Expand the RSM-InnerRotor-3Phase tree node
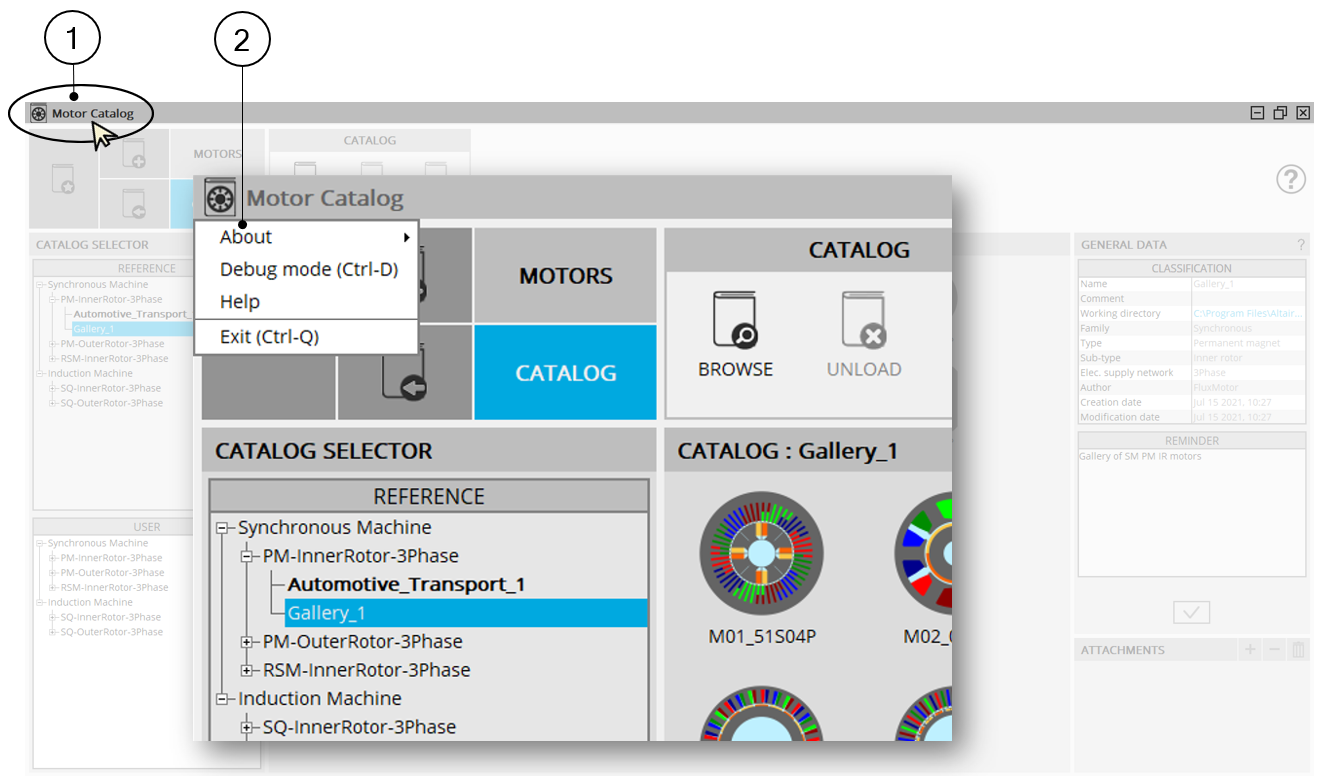1322x776 pixels. [x=247, y=670]
